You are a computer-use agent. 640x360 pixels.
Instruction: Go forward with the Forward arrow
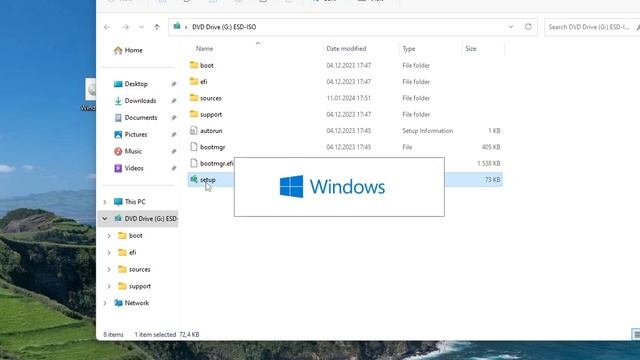point(125,27)
